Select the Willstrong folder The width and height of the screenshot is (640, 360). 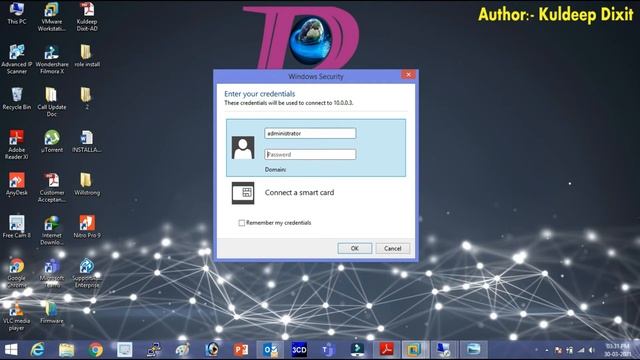click(87, 184)
